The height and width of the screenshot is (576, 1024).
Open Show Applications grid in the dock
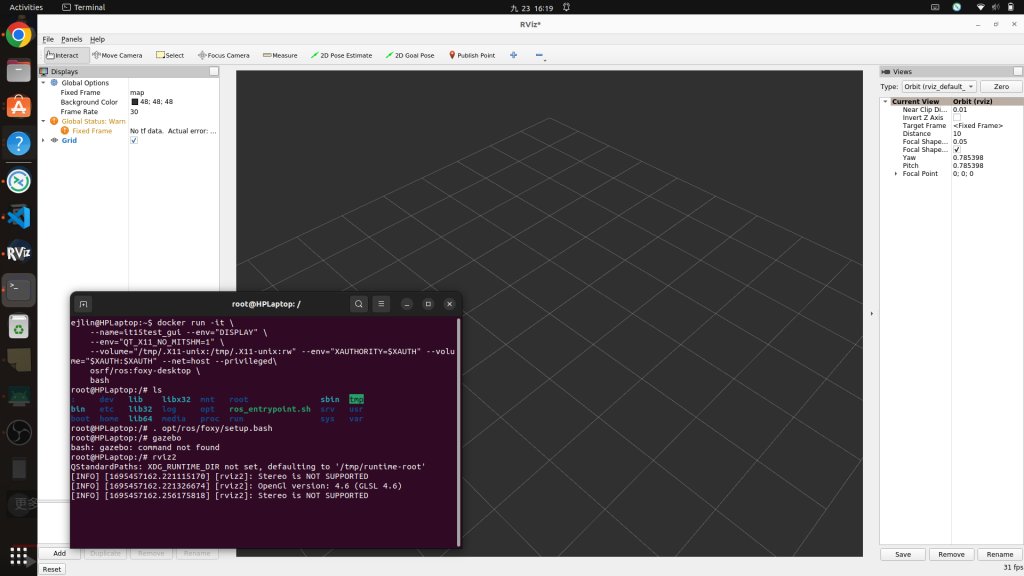point(18,556)
